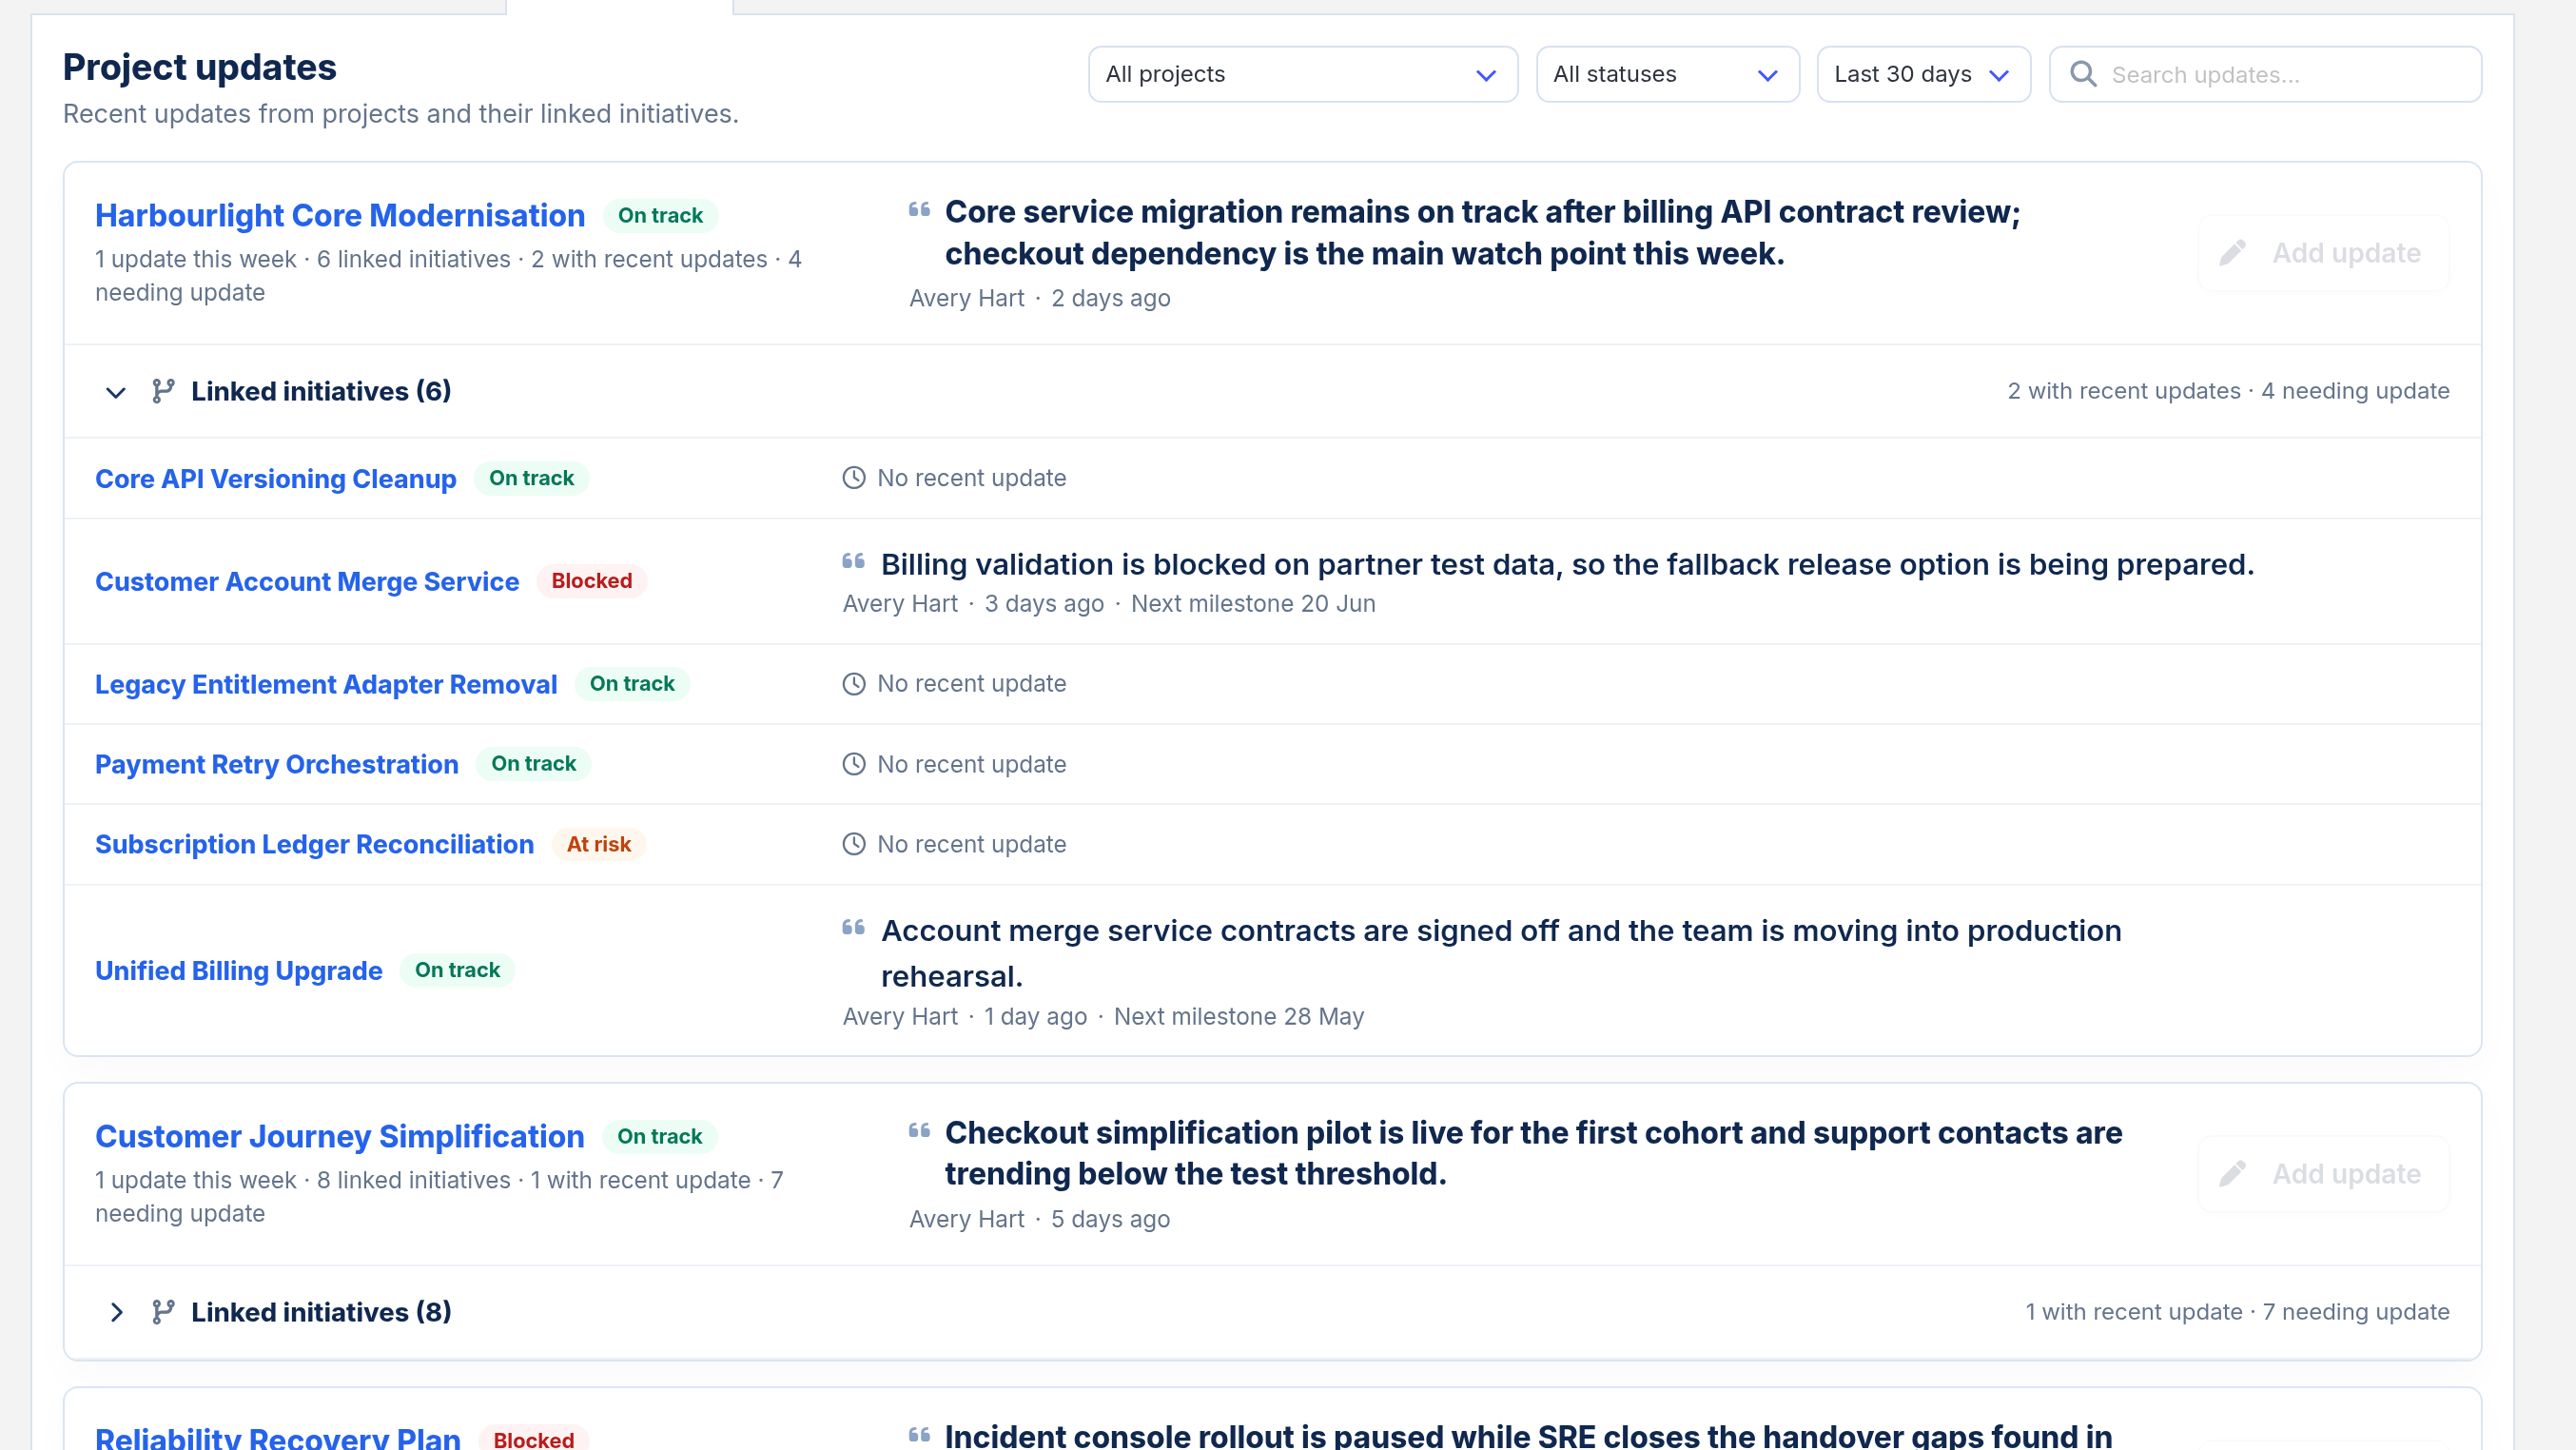The image size is (2576, 1450).
Task: Open Harbourlight Core Modernisation project link
Action: click(340, 215)
